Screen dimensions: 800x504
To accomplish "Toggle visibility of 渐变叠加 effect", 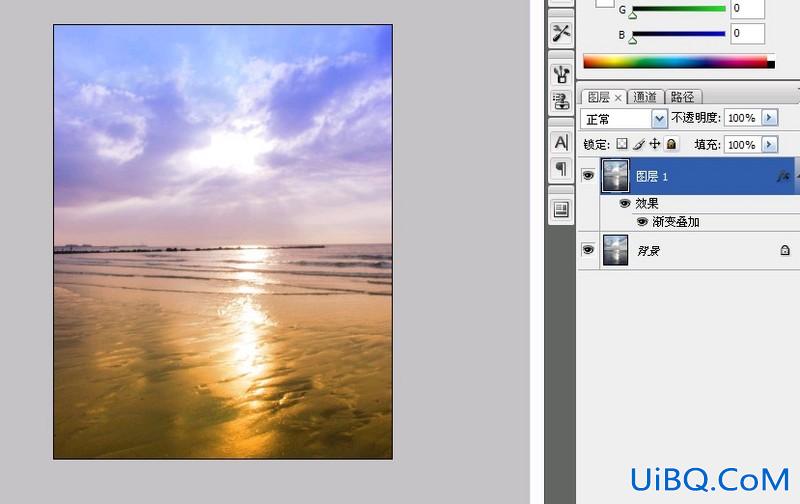I will pyautogui.click(x=642, y=222).
